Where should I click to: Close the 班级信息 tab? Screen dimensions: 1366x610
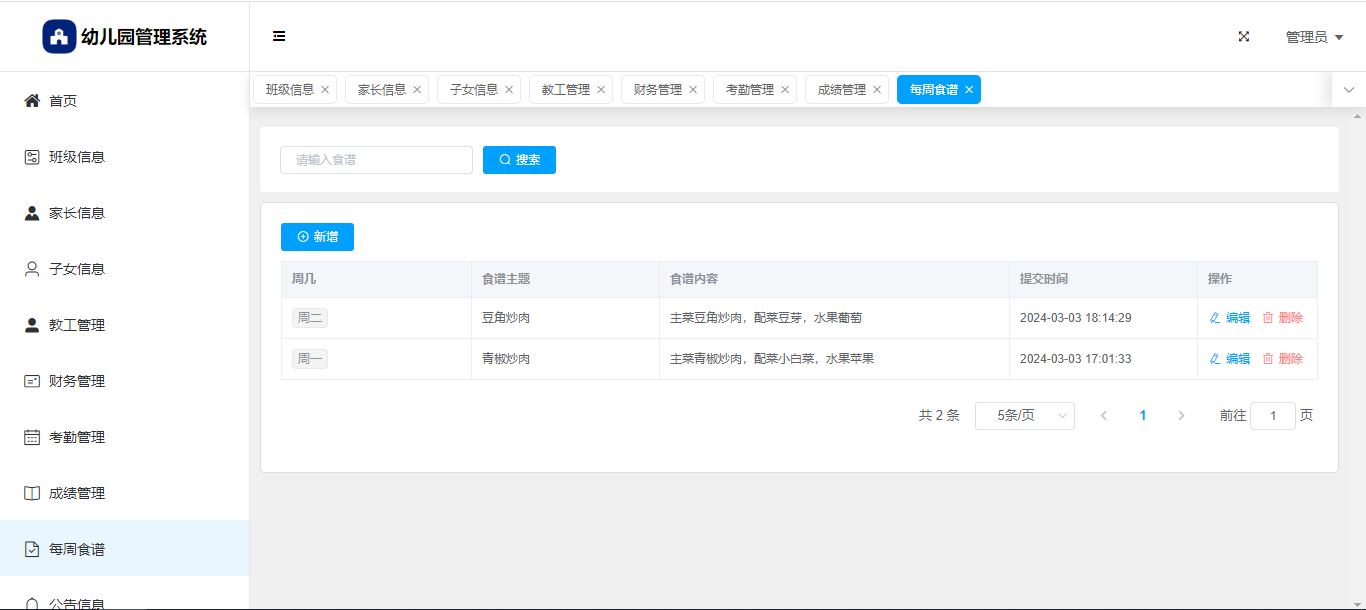pyautogui.click(x=325, y=90)
